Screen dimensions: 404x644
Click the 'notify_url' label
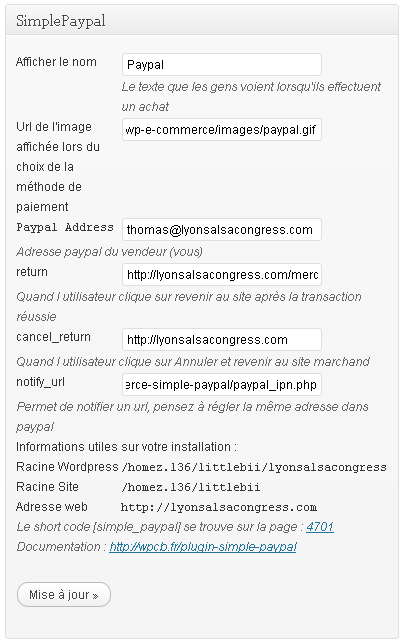(x=40, y=382)
